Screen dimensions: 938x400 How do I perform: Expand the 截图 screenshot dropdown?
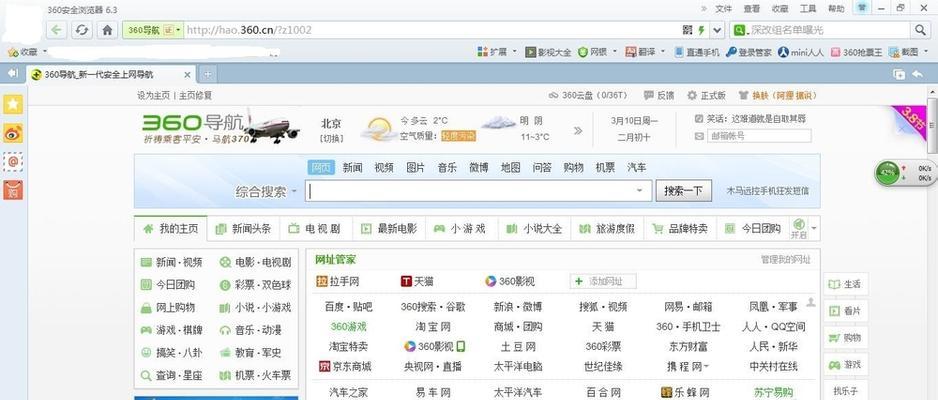tap(927, 52)
